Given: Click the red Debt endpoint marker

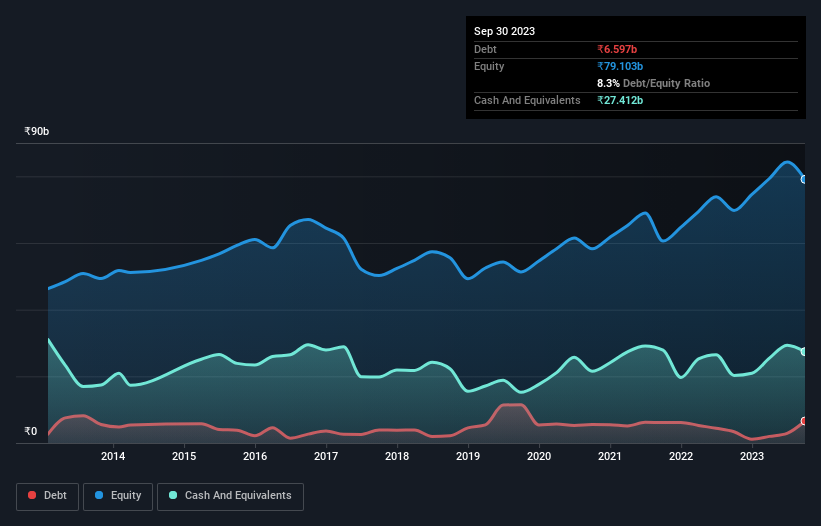Looking at the screenshot, I should pos(804,421).
